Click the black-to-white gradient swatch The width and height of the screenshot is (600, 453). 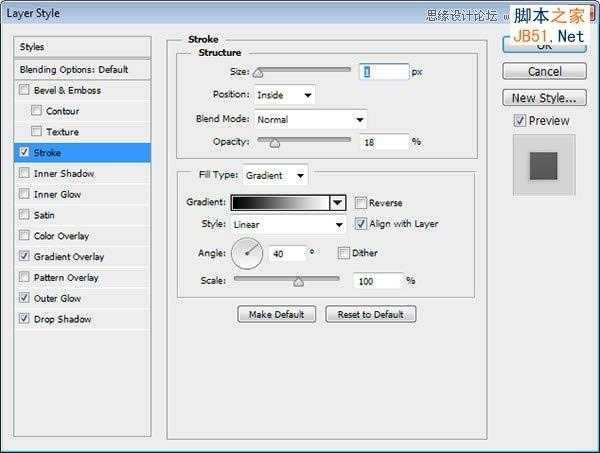tap(280, 203)
